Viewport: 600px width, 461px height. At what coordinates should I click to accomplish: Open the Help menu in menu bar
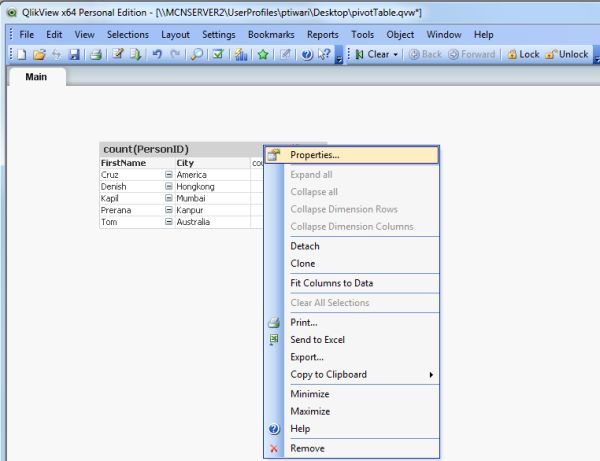click(x=483, y=34)
